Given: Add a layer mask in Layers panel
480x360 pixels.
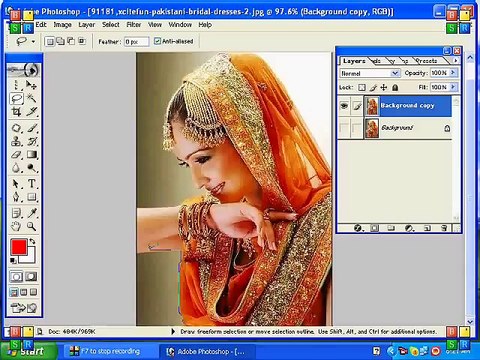Looking at the screenshot, I should [375, 228].
